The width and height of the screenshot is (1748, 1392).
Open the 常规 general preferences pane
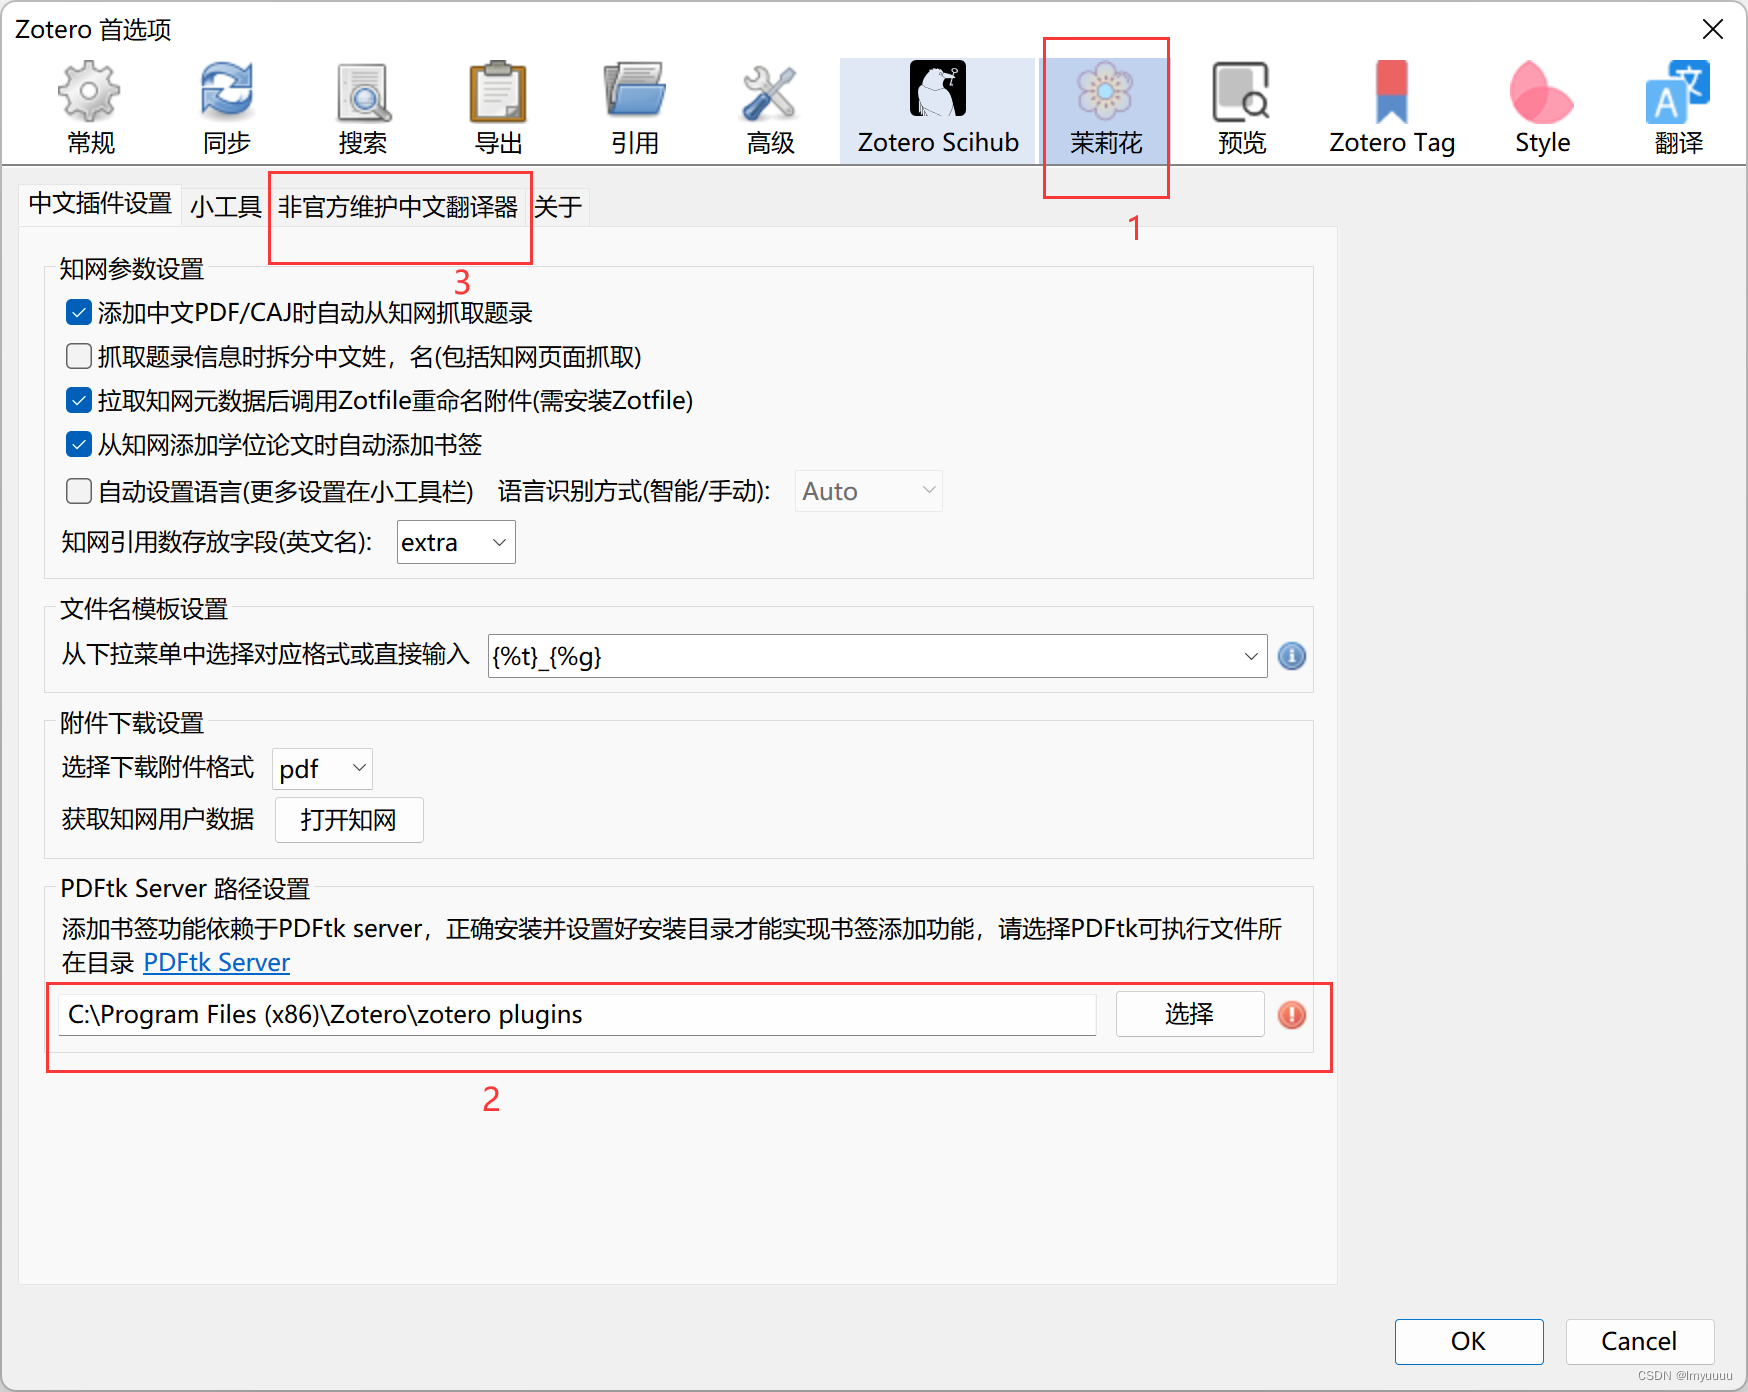pyautogui.click(x=90, y=108)
